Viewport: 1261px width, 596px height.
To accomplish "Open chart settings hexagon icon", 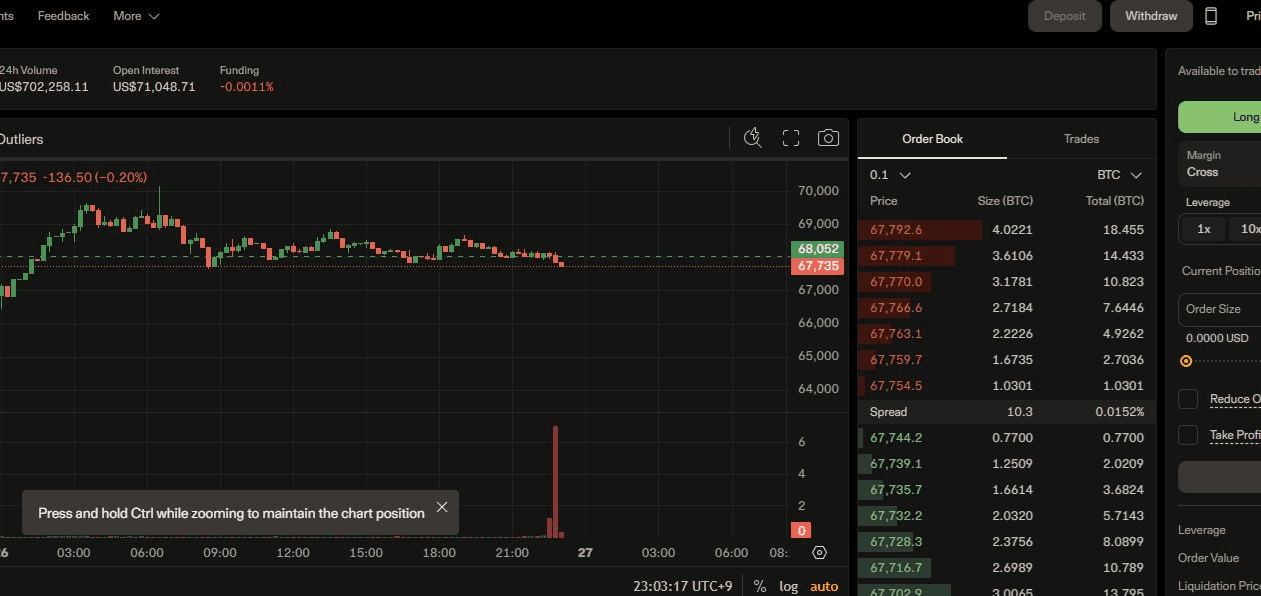I will tap(819, 552).
